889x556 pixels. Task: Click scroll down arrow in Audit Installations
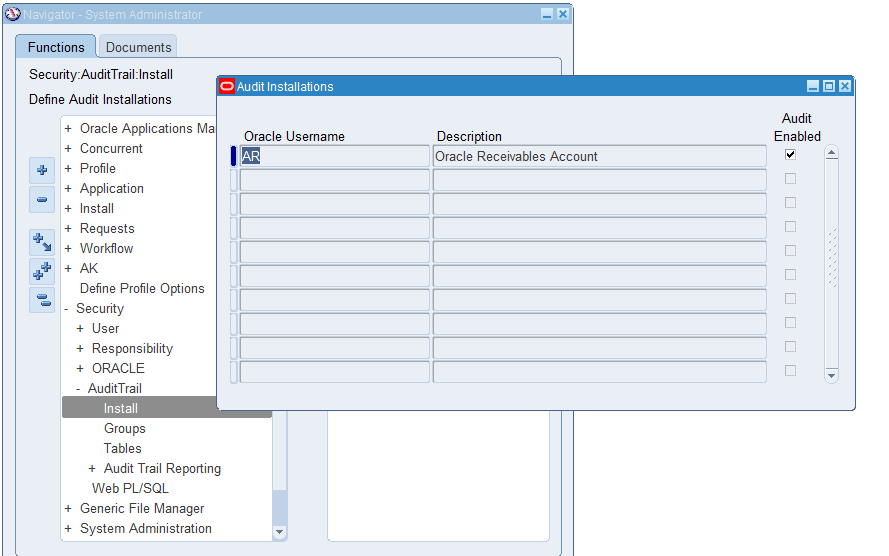tap(831, 375)
